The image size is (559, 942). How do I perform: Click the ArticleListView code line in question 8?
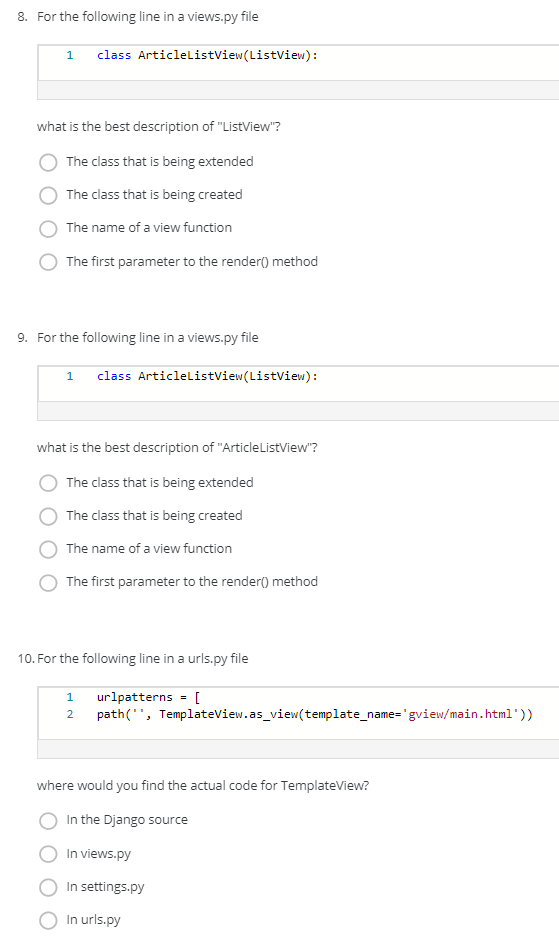click(207, 55)
